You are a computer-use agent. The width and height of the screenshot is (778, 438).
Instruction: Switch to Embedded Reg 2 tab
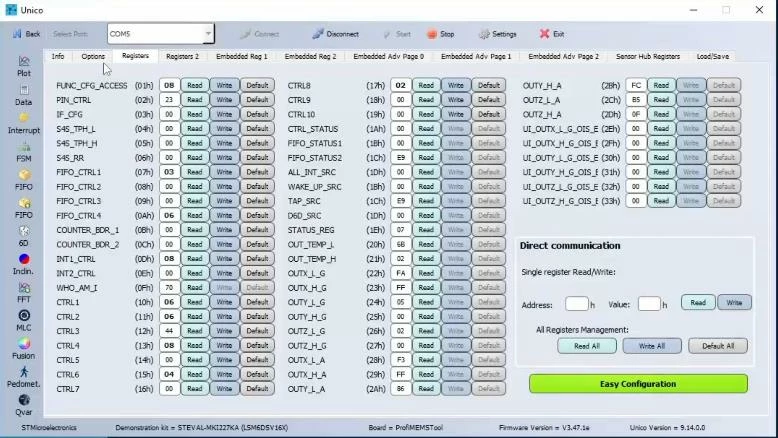(310, 56)
